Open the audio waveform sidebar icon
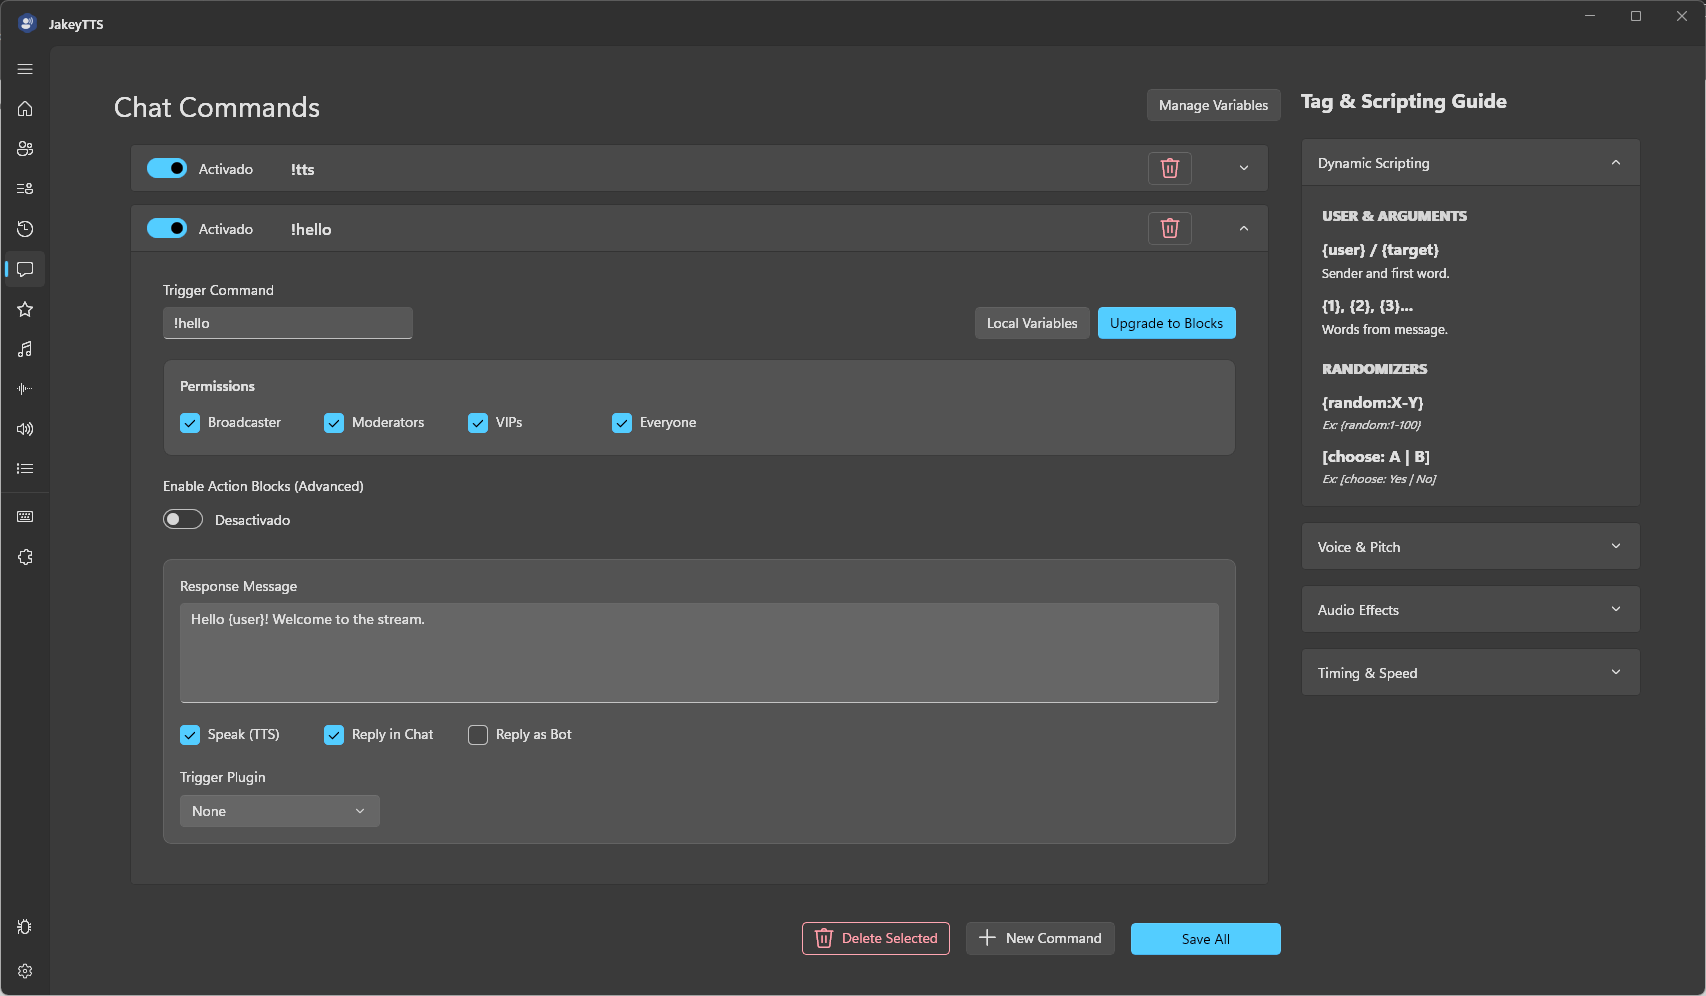The height and width of the screenshot is (996, 1706). click(25, 389)
